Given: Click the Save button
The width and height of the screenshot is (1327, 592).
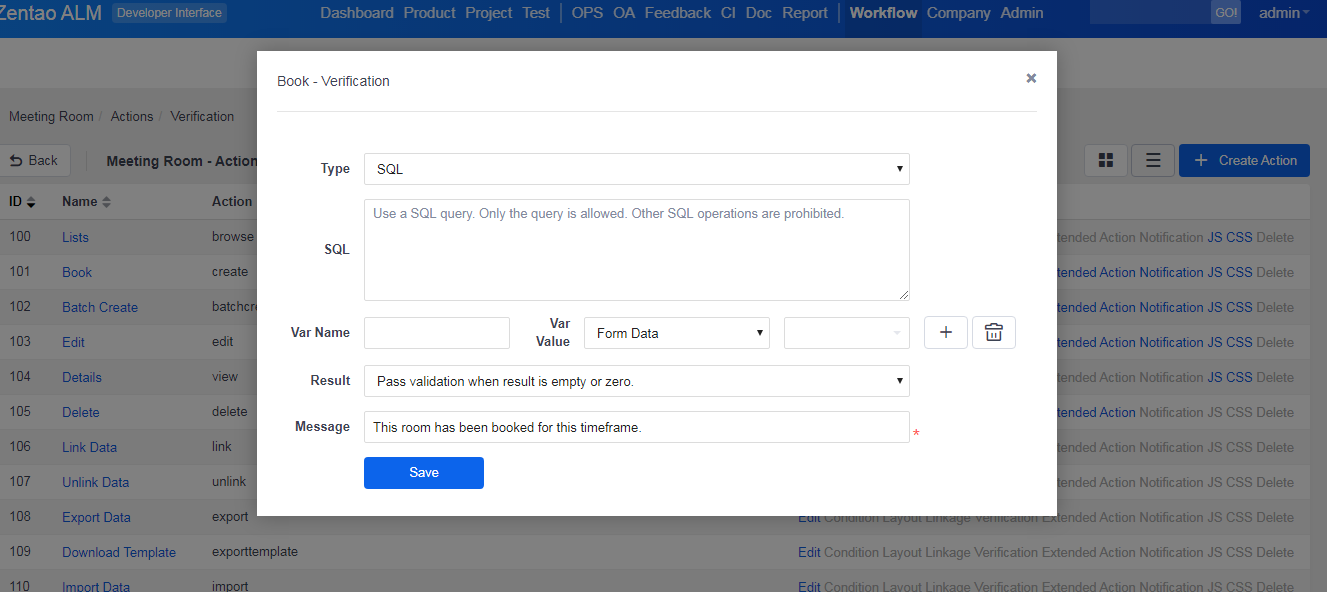Looking at the screenshot, I should (423, 473).
